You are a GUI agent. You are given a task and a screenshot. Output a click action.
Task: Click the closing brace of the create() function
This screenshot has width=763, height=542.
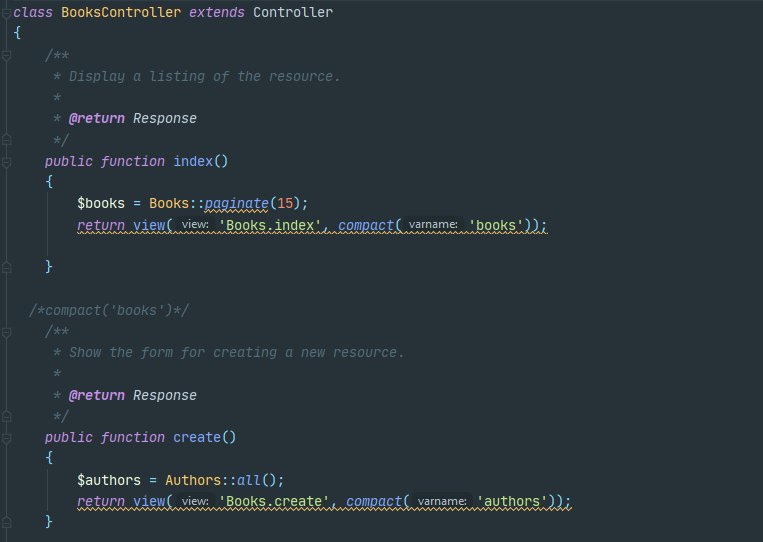pyautogui.click(x=49, y=522)
